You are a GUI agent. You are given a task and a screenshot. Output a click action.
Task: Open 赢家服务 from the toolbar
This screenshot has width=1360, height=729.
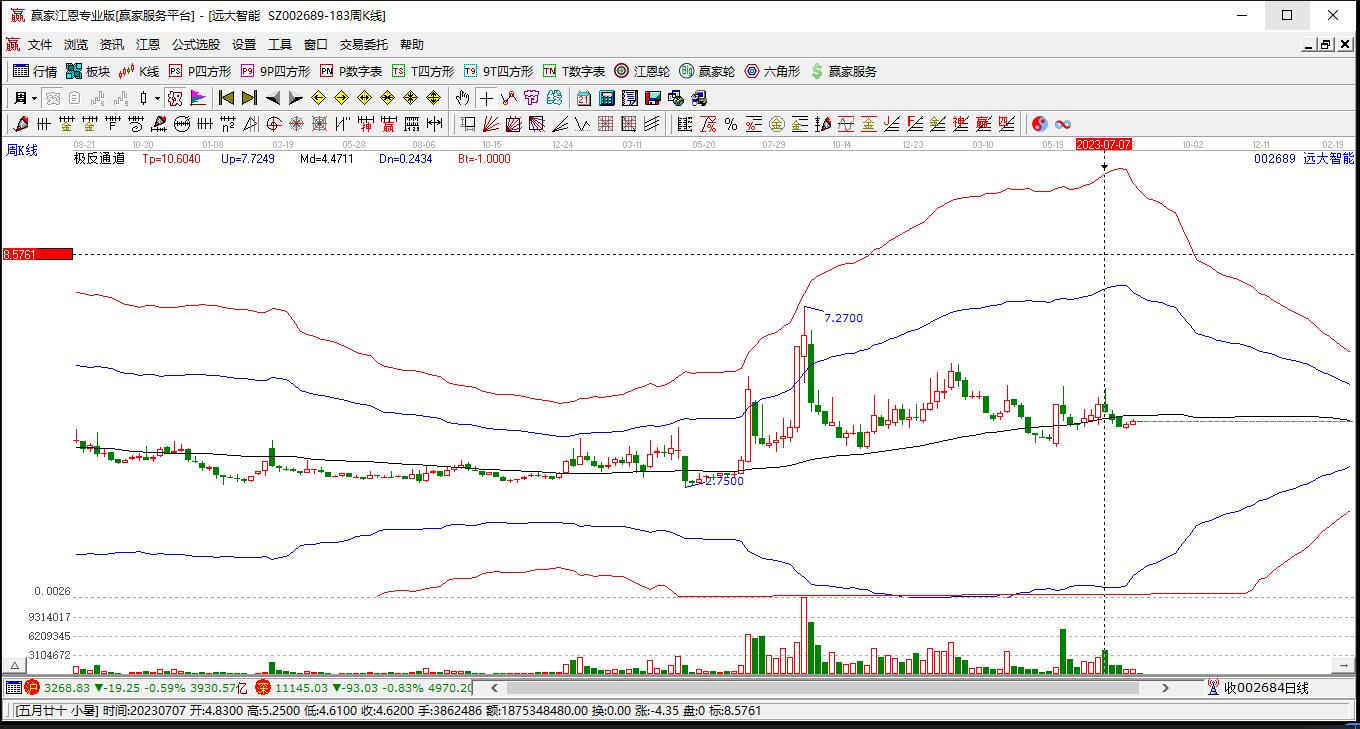click(844, 71)
